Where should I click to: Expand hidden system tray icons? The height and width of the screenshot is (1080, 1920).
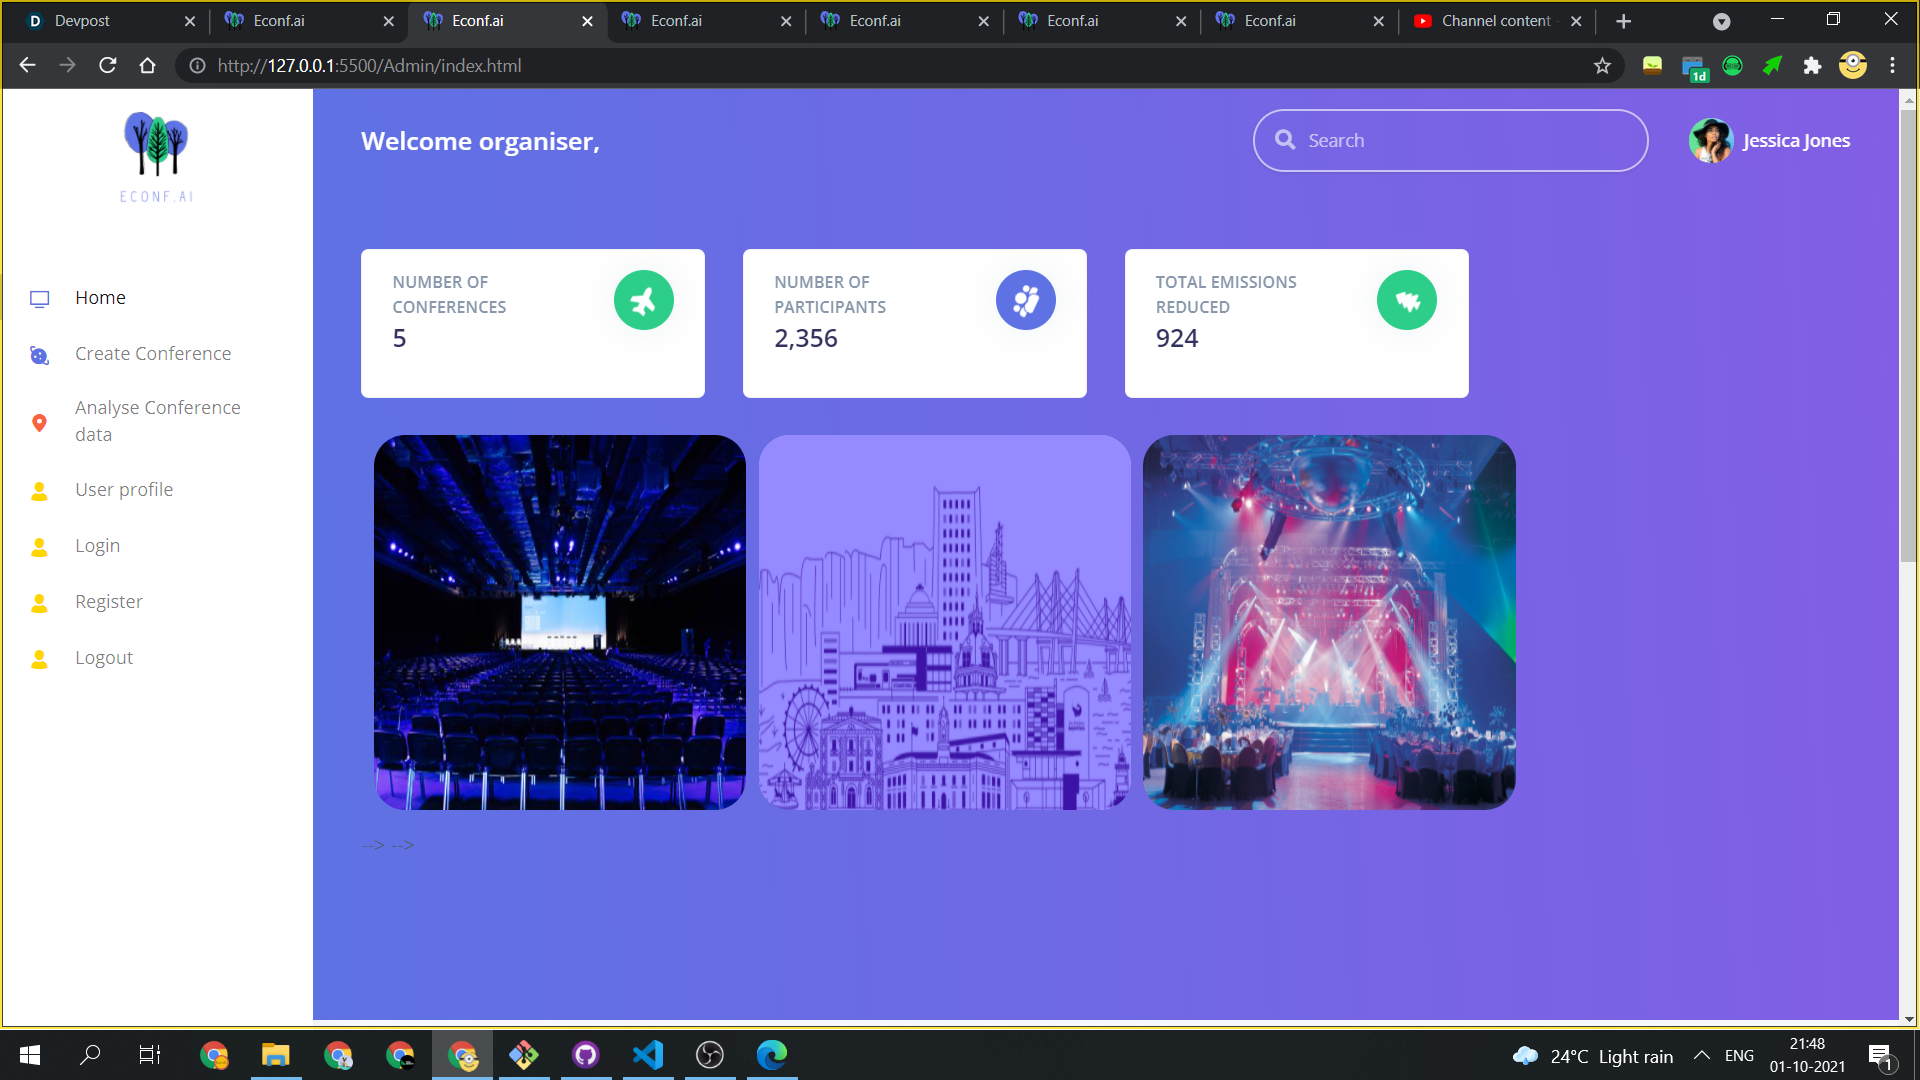(1701, 1055)
